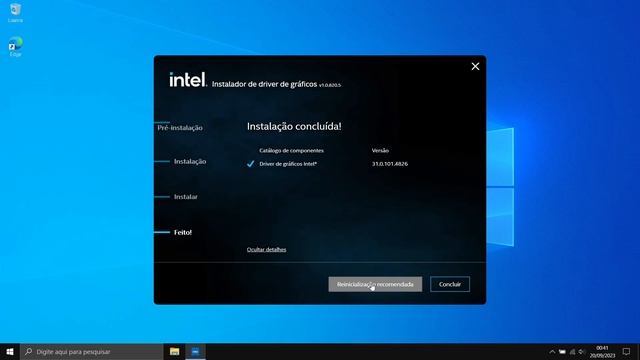Screen dimensions: 640x360
Task: Click the Intel logo in installer
Action: click(x=188, y=80)
